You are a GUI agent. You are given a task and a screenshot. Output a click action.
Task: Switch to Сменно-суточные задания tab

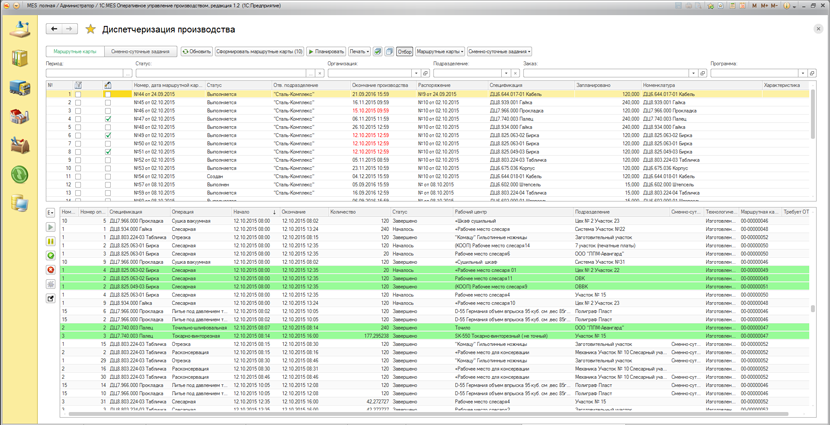(140, 51)
